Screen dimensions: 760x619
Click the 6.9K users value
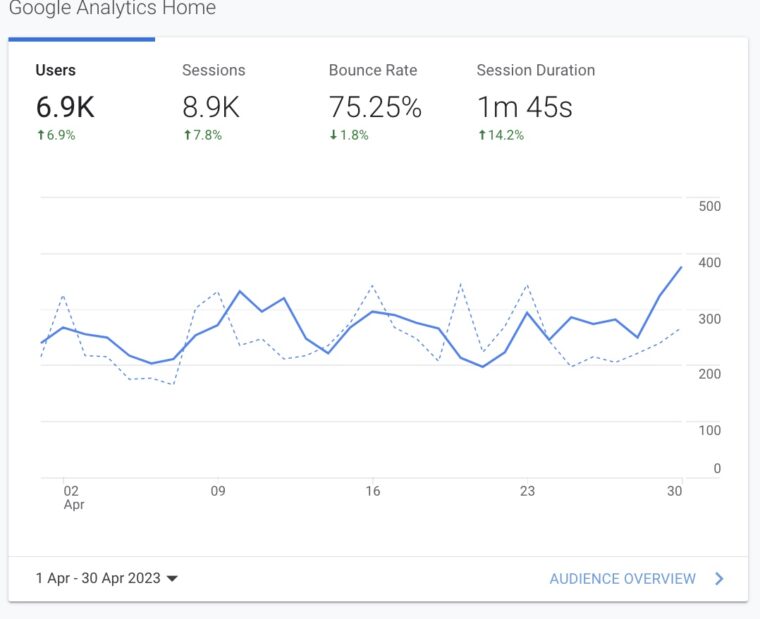(65, 107)
